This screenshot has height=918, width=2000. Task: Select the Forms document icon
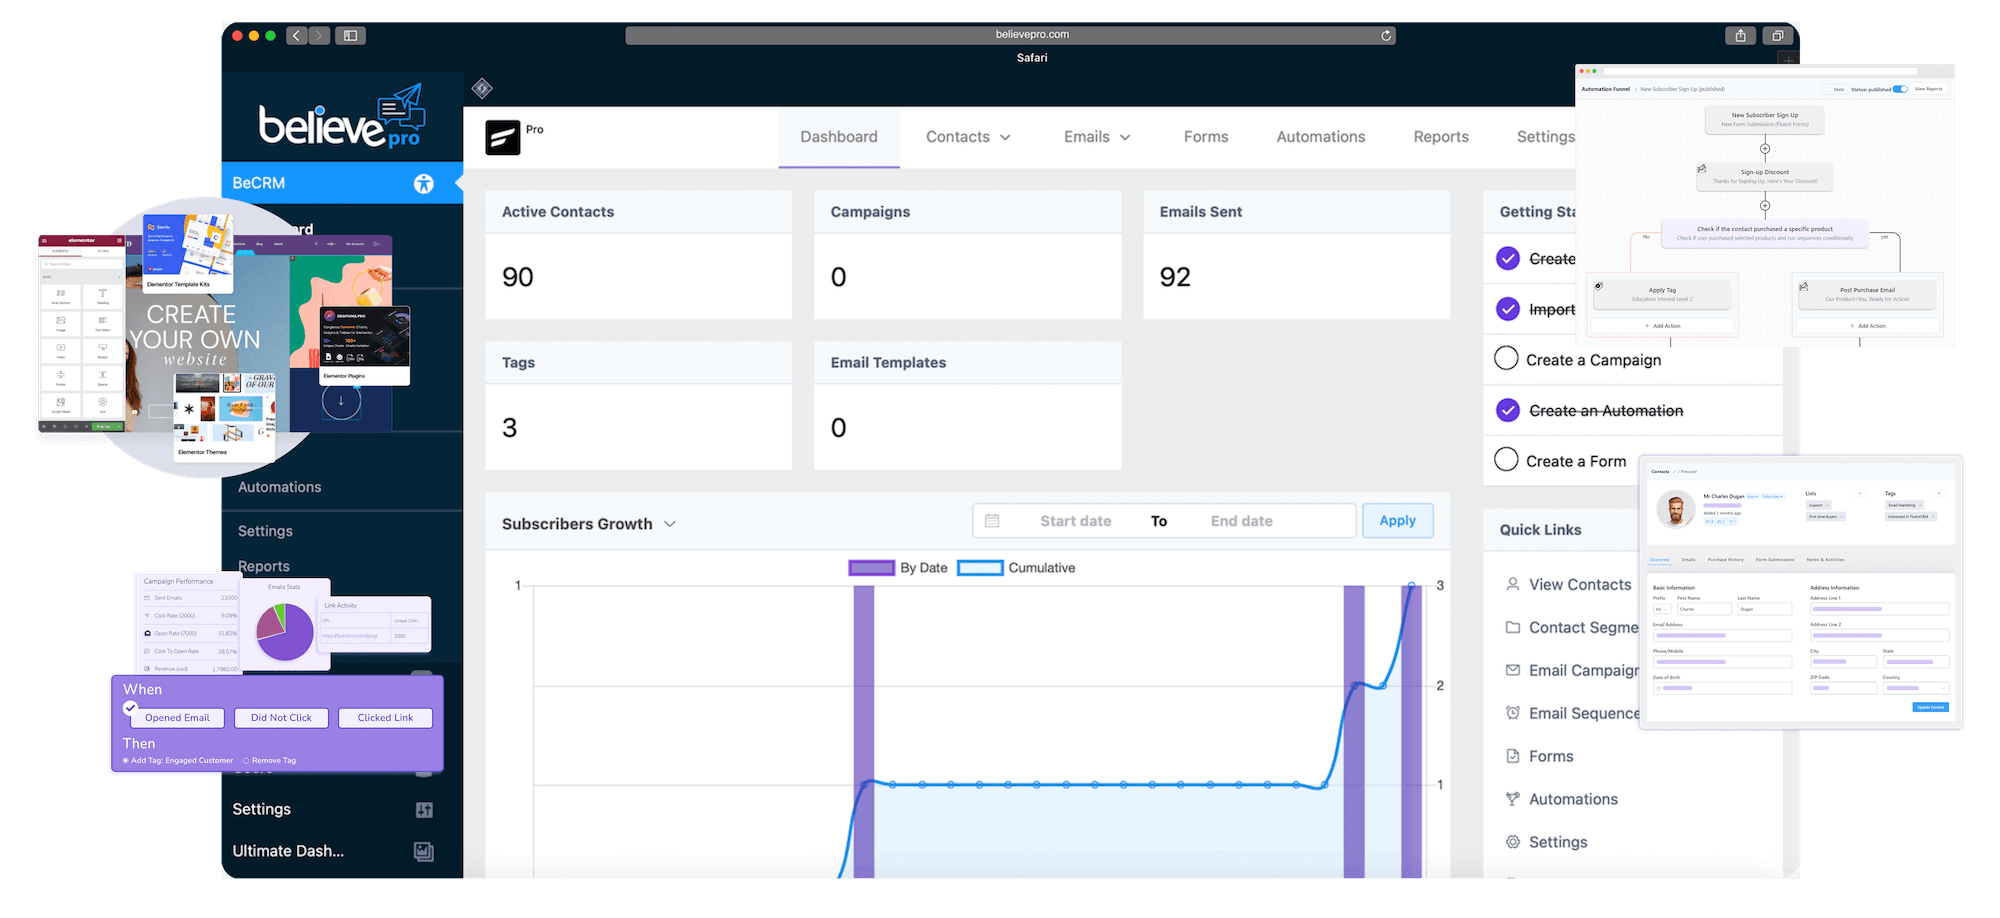coord(1511,755)
